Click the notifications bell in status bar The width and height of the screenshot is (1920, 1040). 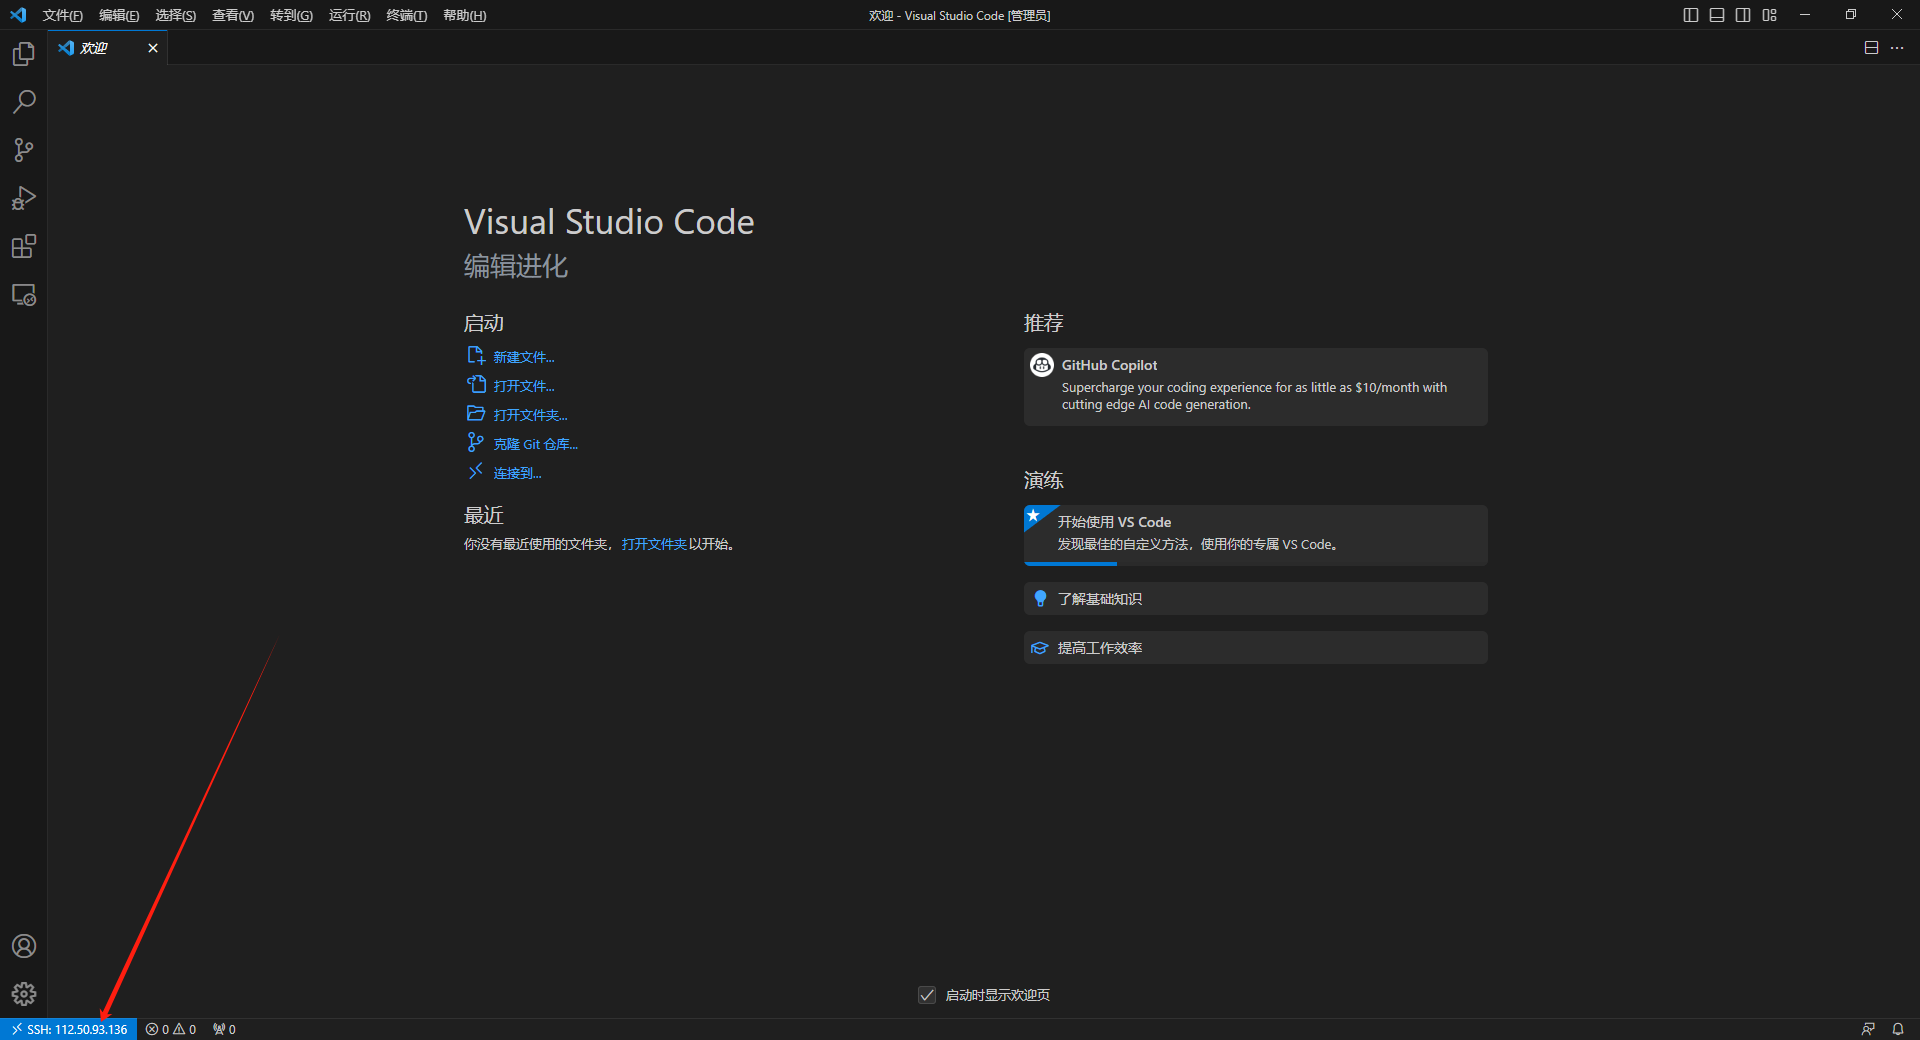point(1898,1029)
